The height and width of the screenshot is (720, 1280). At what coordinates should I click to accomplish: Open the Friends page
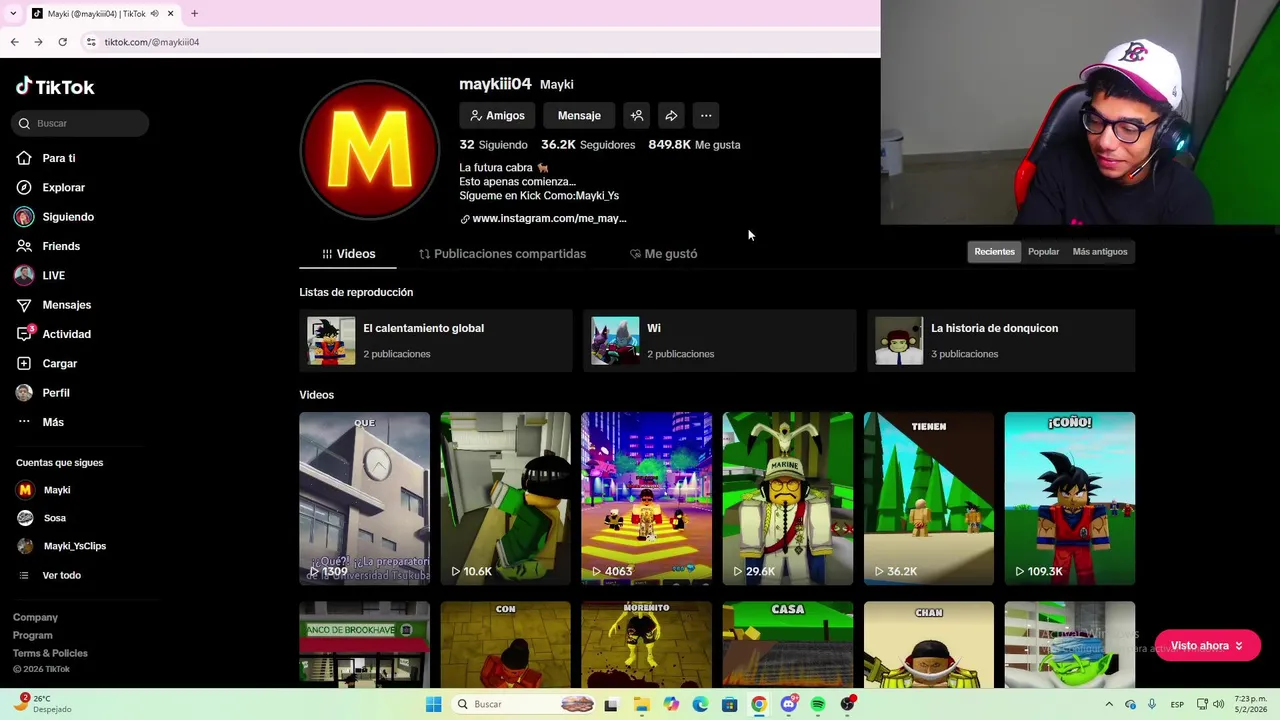coord(60,246)
